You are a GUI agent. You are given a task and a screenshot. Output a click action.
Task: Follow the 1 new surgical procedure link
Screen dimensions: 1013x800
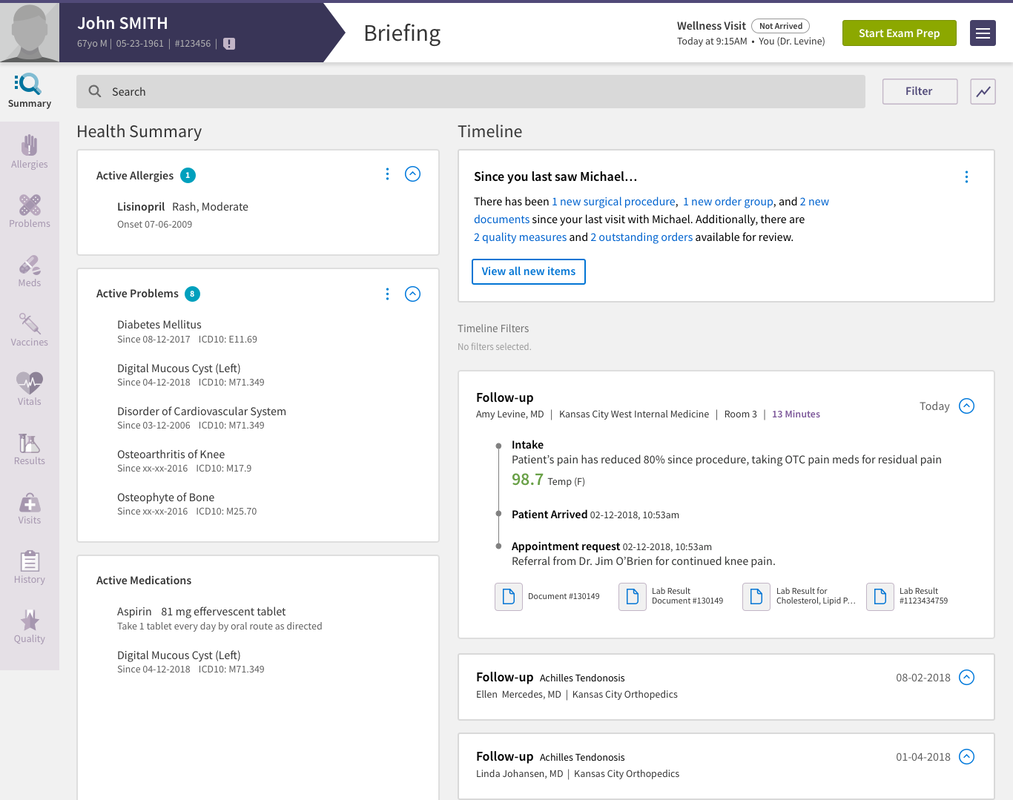point(613,202)
